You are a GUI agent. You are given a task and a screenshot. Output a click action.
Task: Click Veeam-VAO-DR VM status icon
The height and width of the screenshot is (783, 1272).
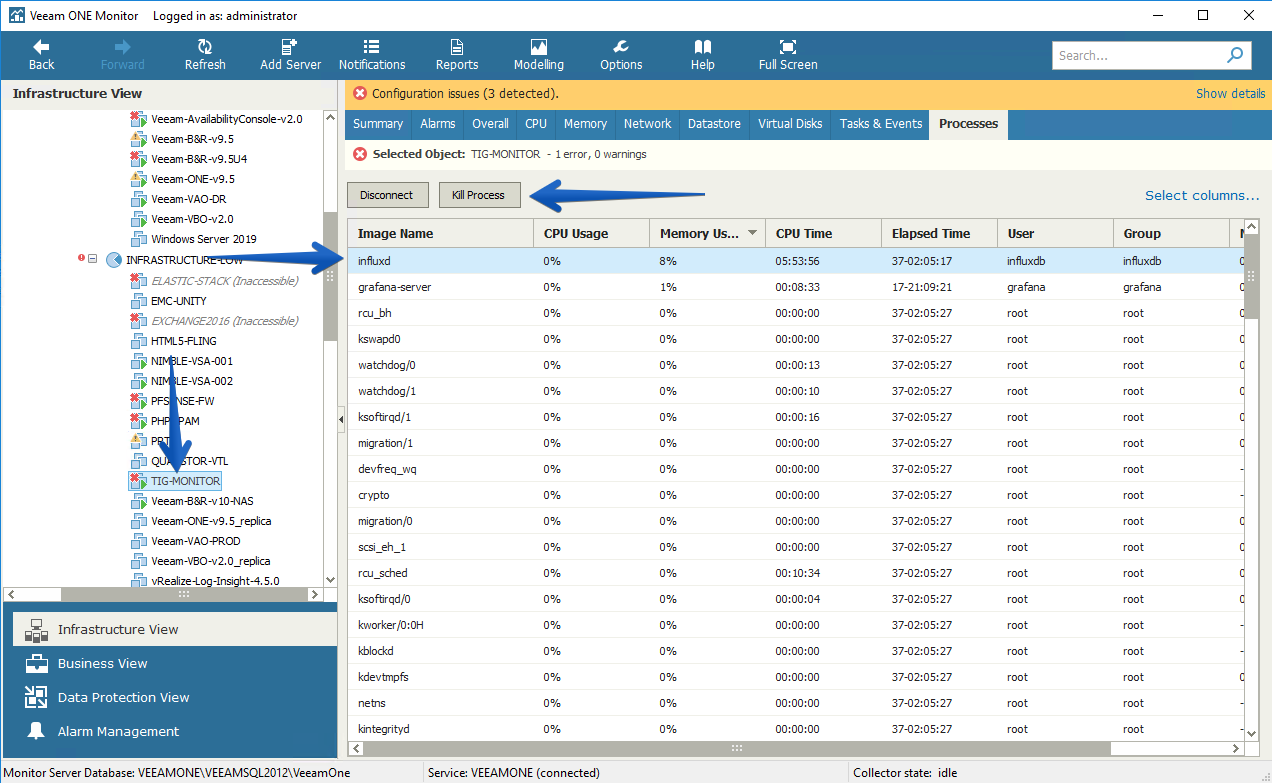point(139,199)
